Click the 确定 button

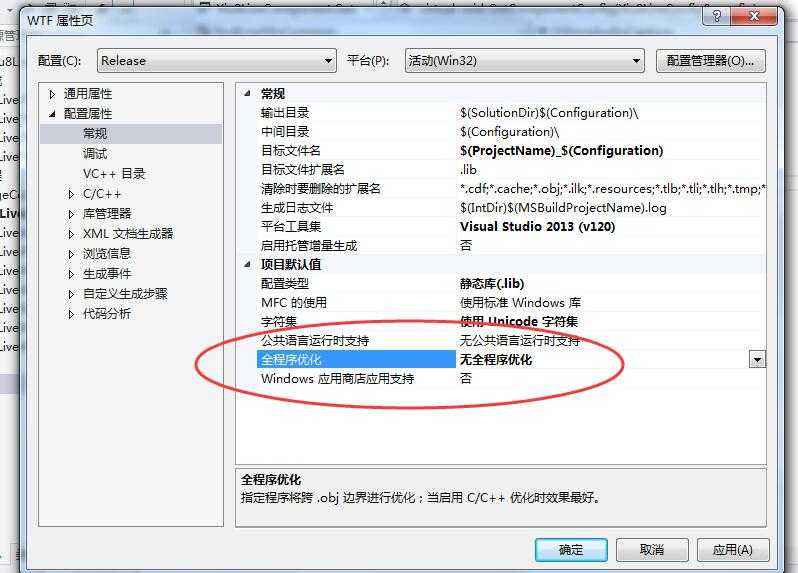click(x=571, y=550)
